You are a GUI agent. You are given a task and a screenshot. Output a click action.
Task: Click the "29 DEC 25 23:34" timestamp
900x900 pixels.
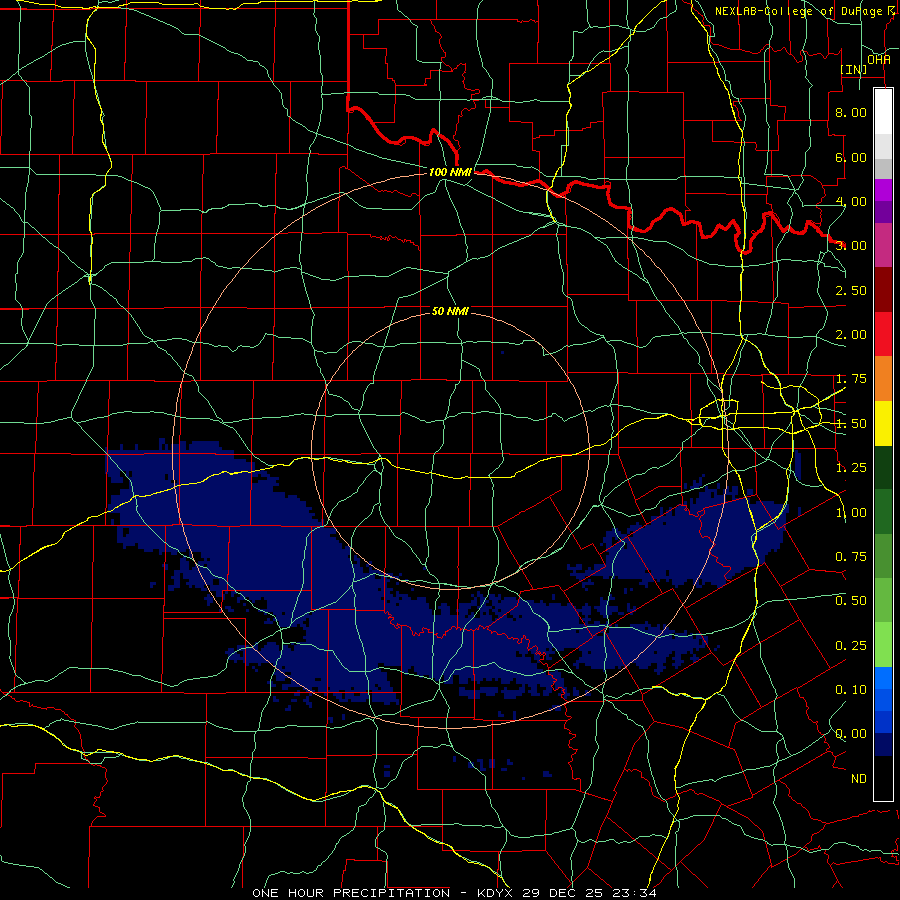point(588,893)
